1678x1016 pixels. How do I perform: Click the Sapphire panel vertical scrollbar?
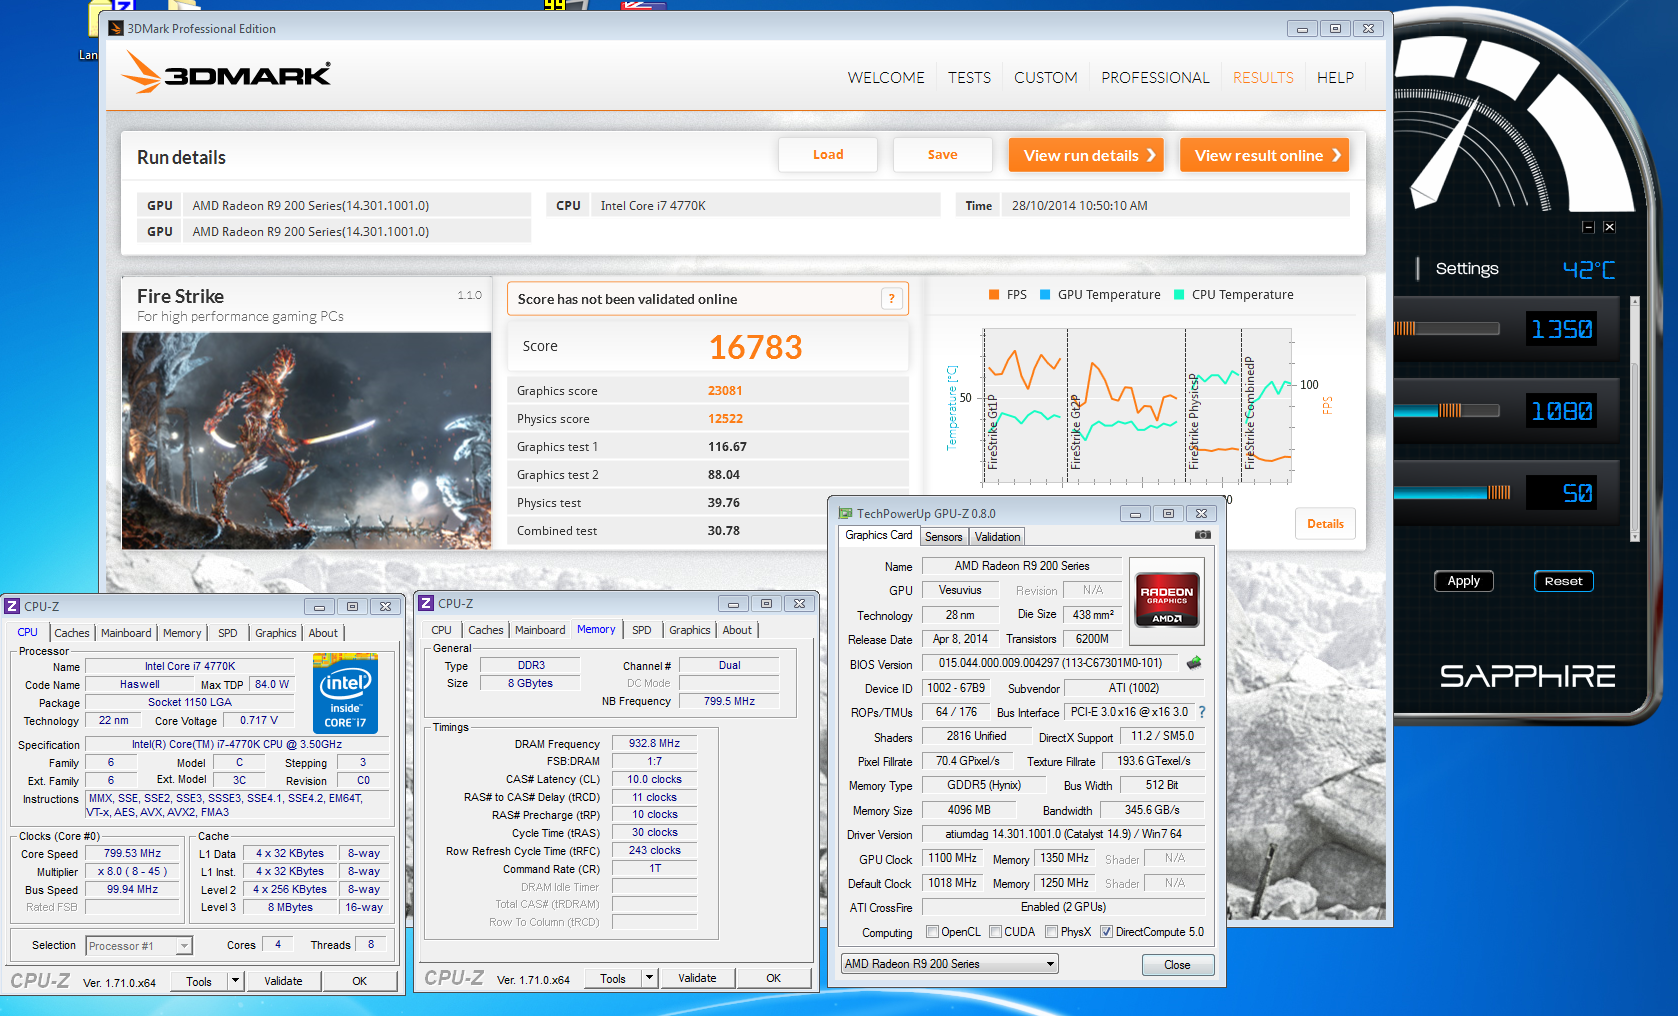[x=1634, y=419]
